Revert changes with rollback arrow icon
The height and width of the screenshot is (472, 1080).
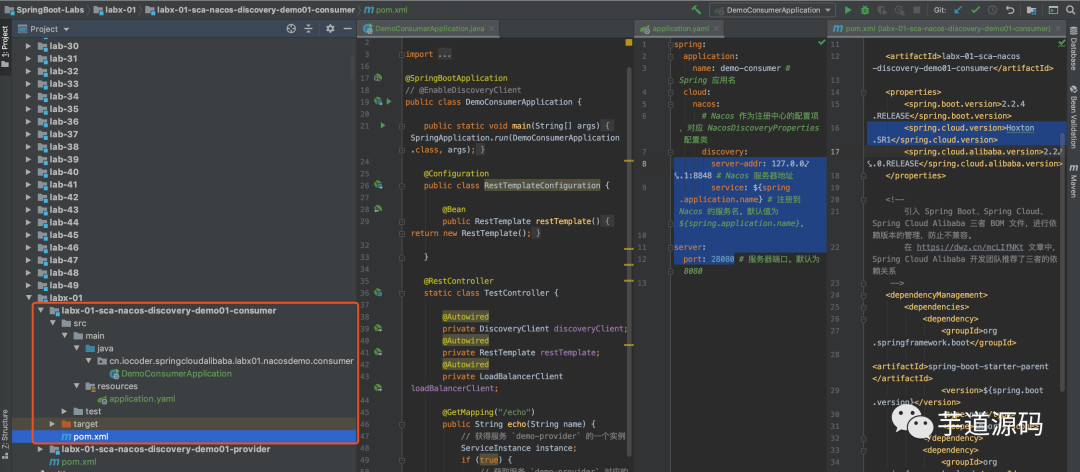tap(1009, 10)
